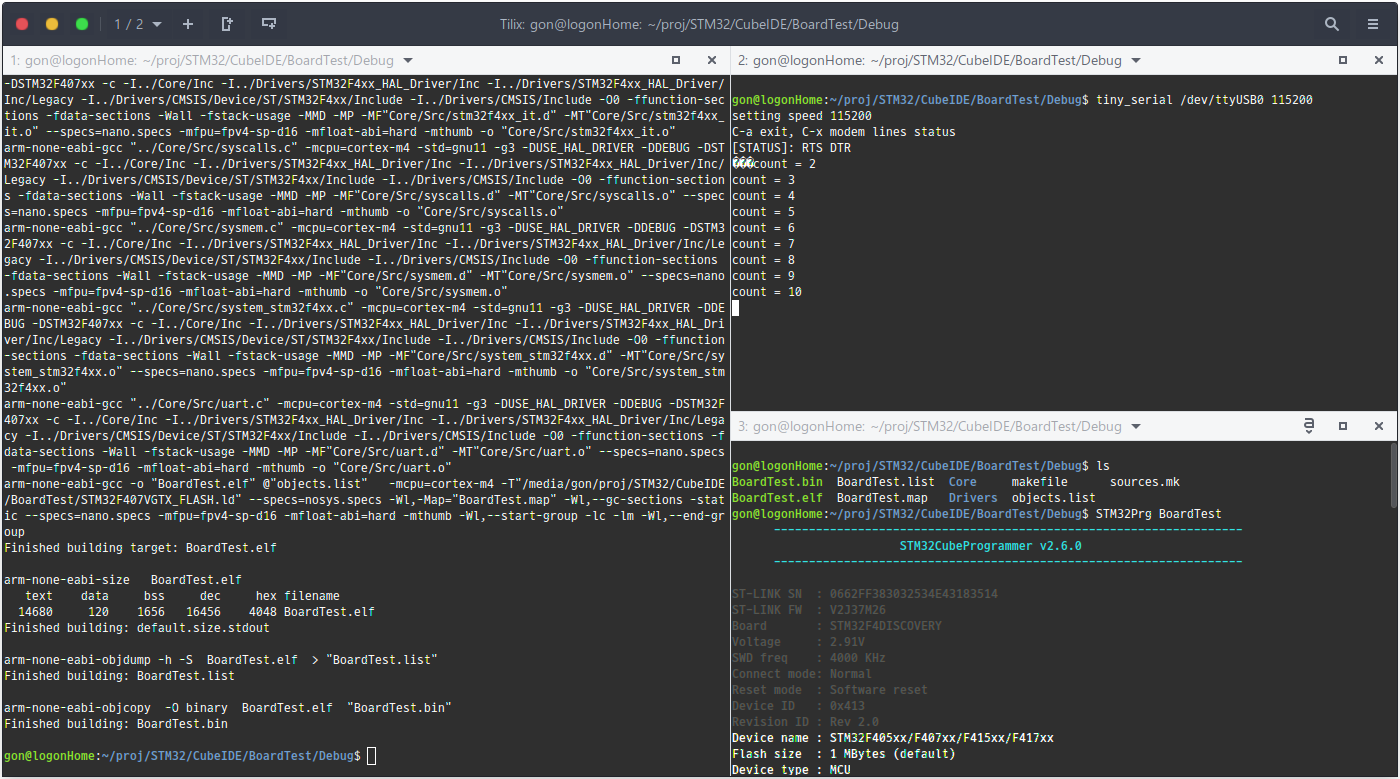Click the 'Voltage : 2.91V' line

[798, 642]
